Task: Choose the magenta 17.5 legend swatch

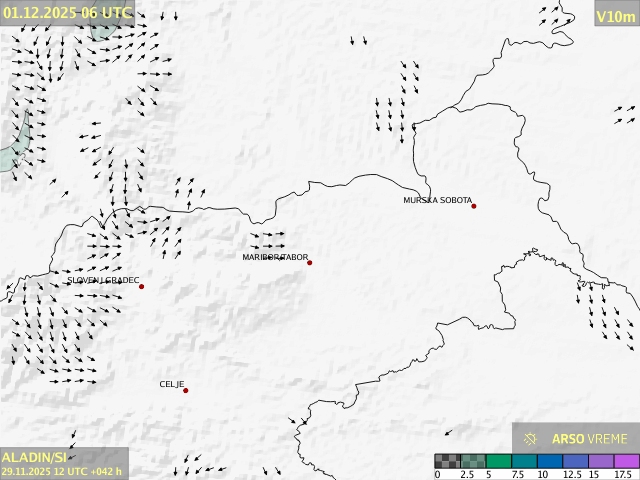Action: (x=625, y=461)
